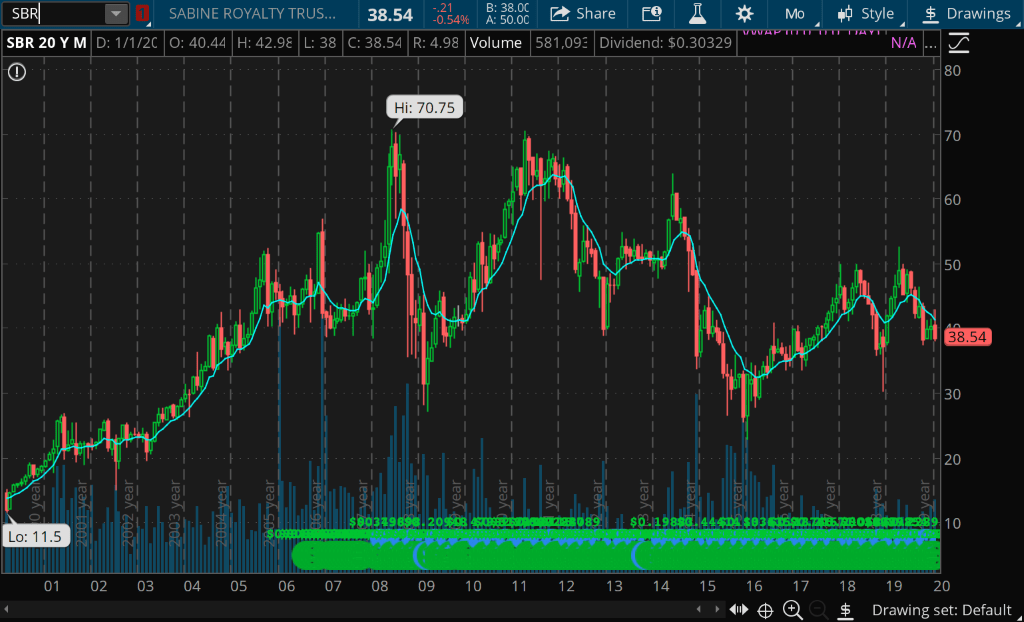Open the Style menu
The width and height of the screenshot is (1024, 622).
click(x=866, y=14)
